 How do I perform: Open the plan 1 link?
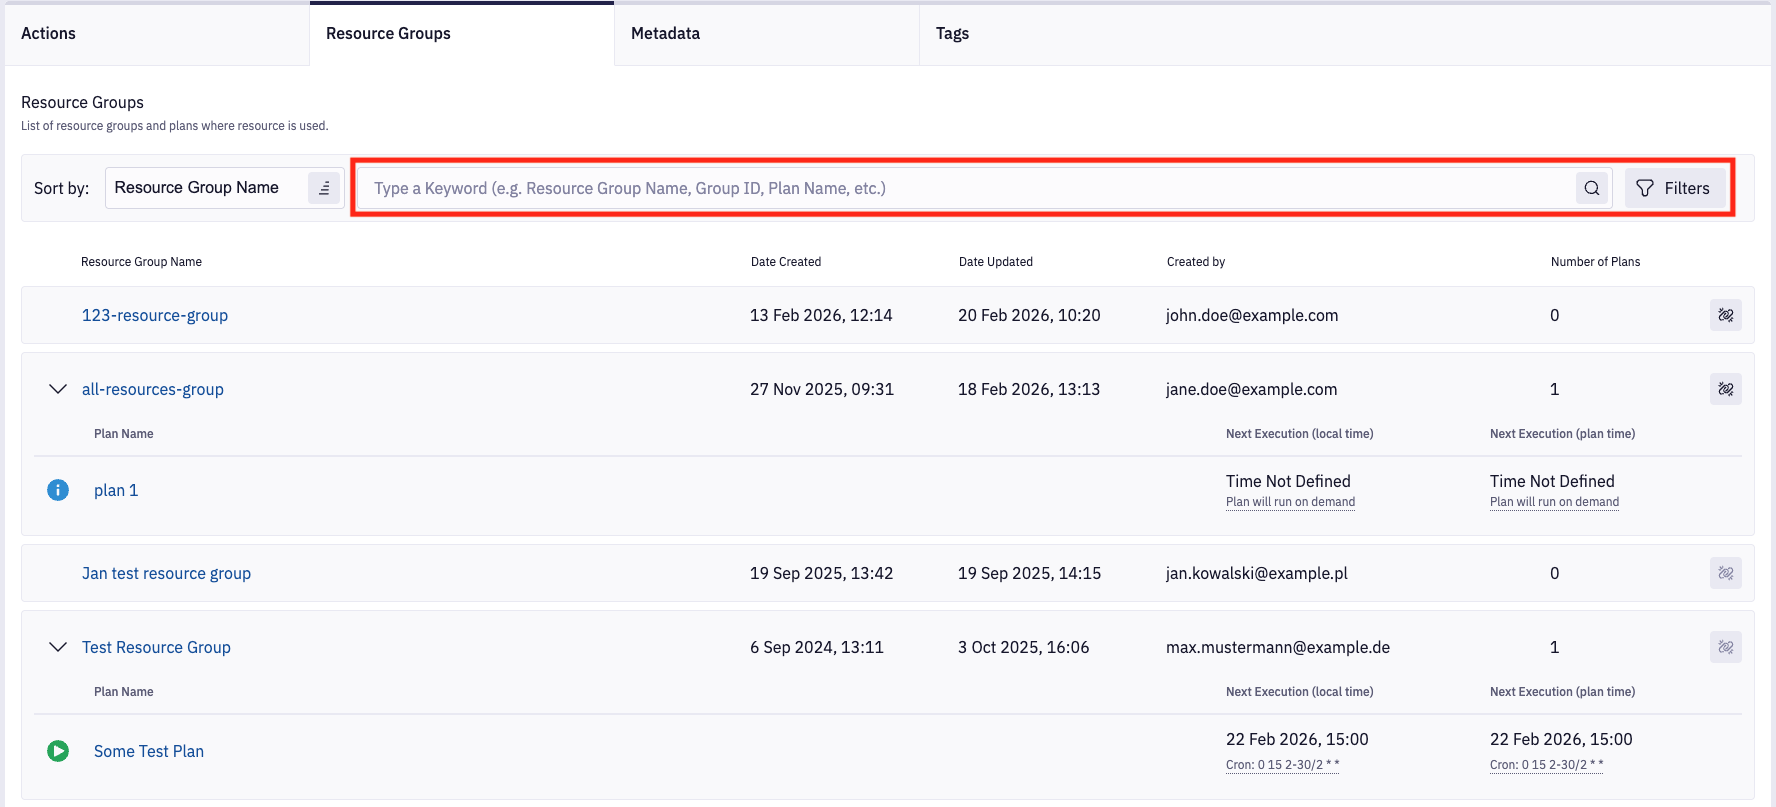click(116, 490)
